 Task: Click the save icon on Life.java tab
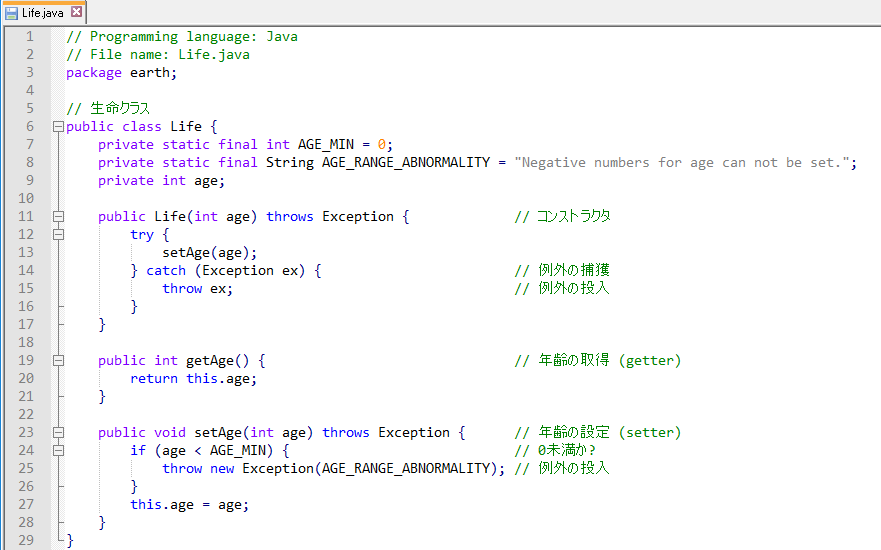(11, 13)
